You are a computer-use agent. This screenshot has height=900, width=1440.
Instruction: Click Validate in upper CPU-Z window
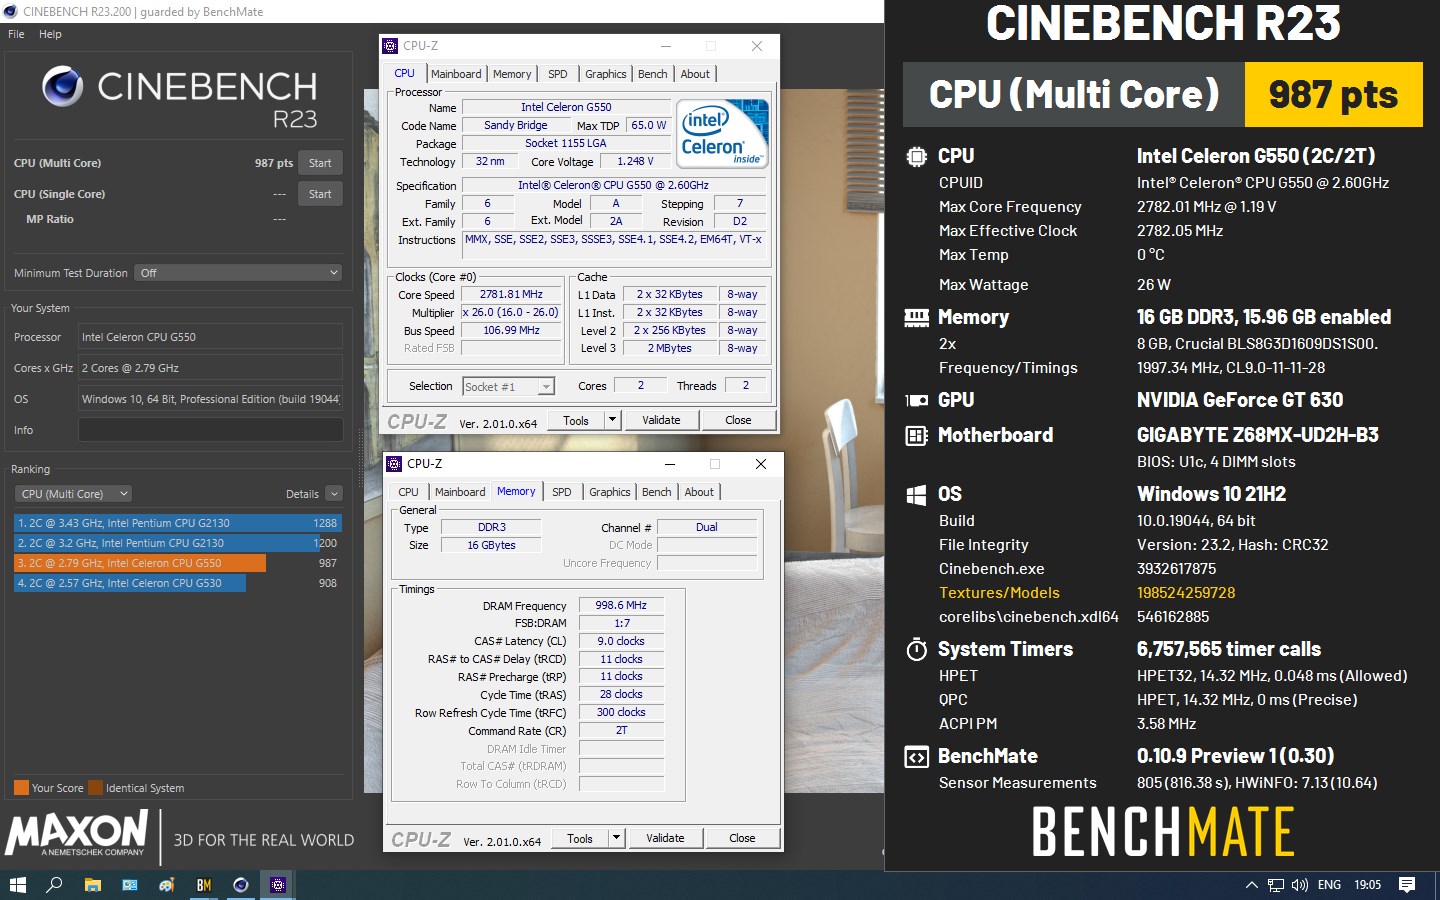tap(661, 421)
